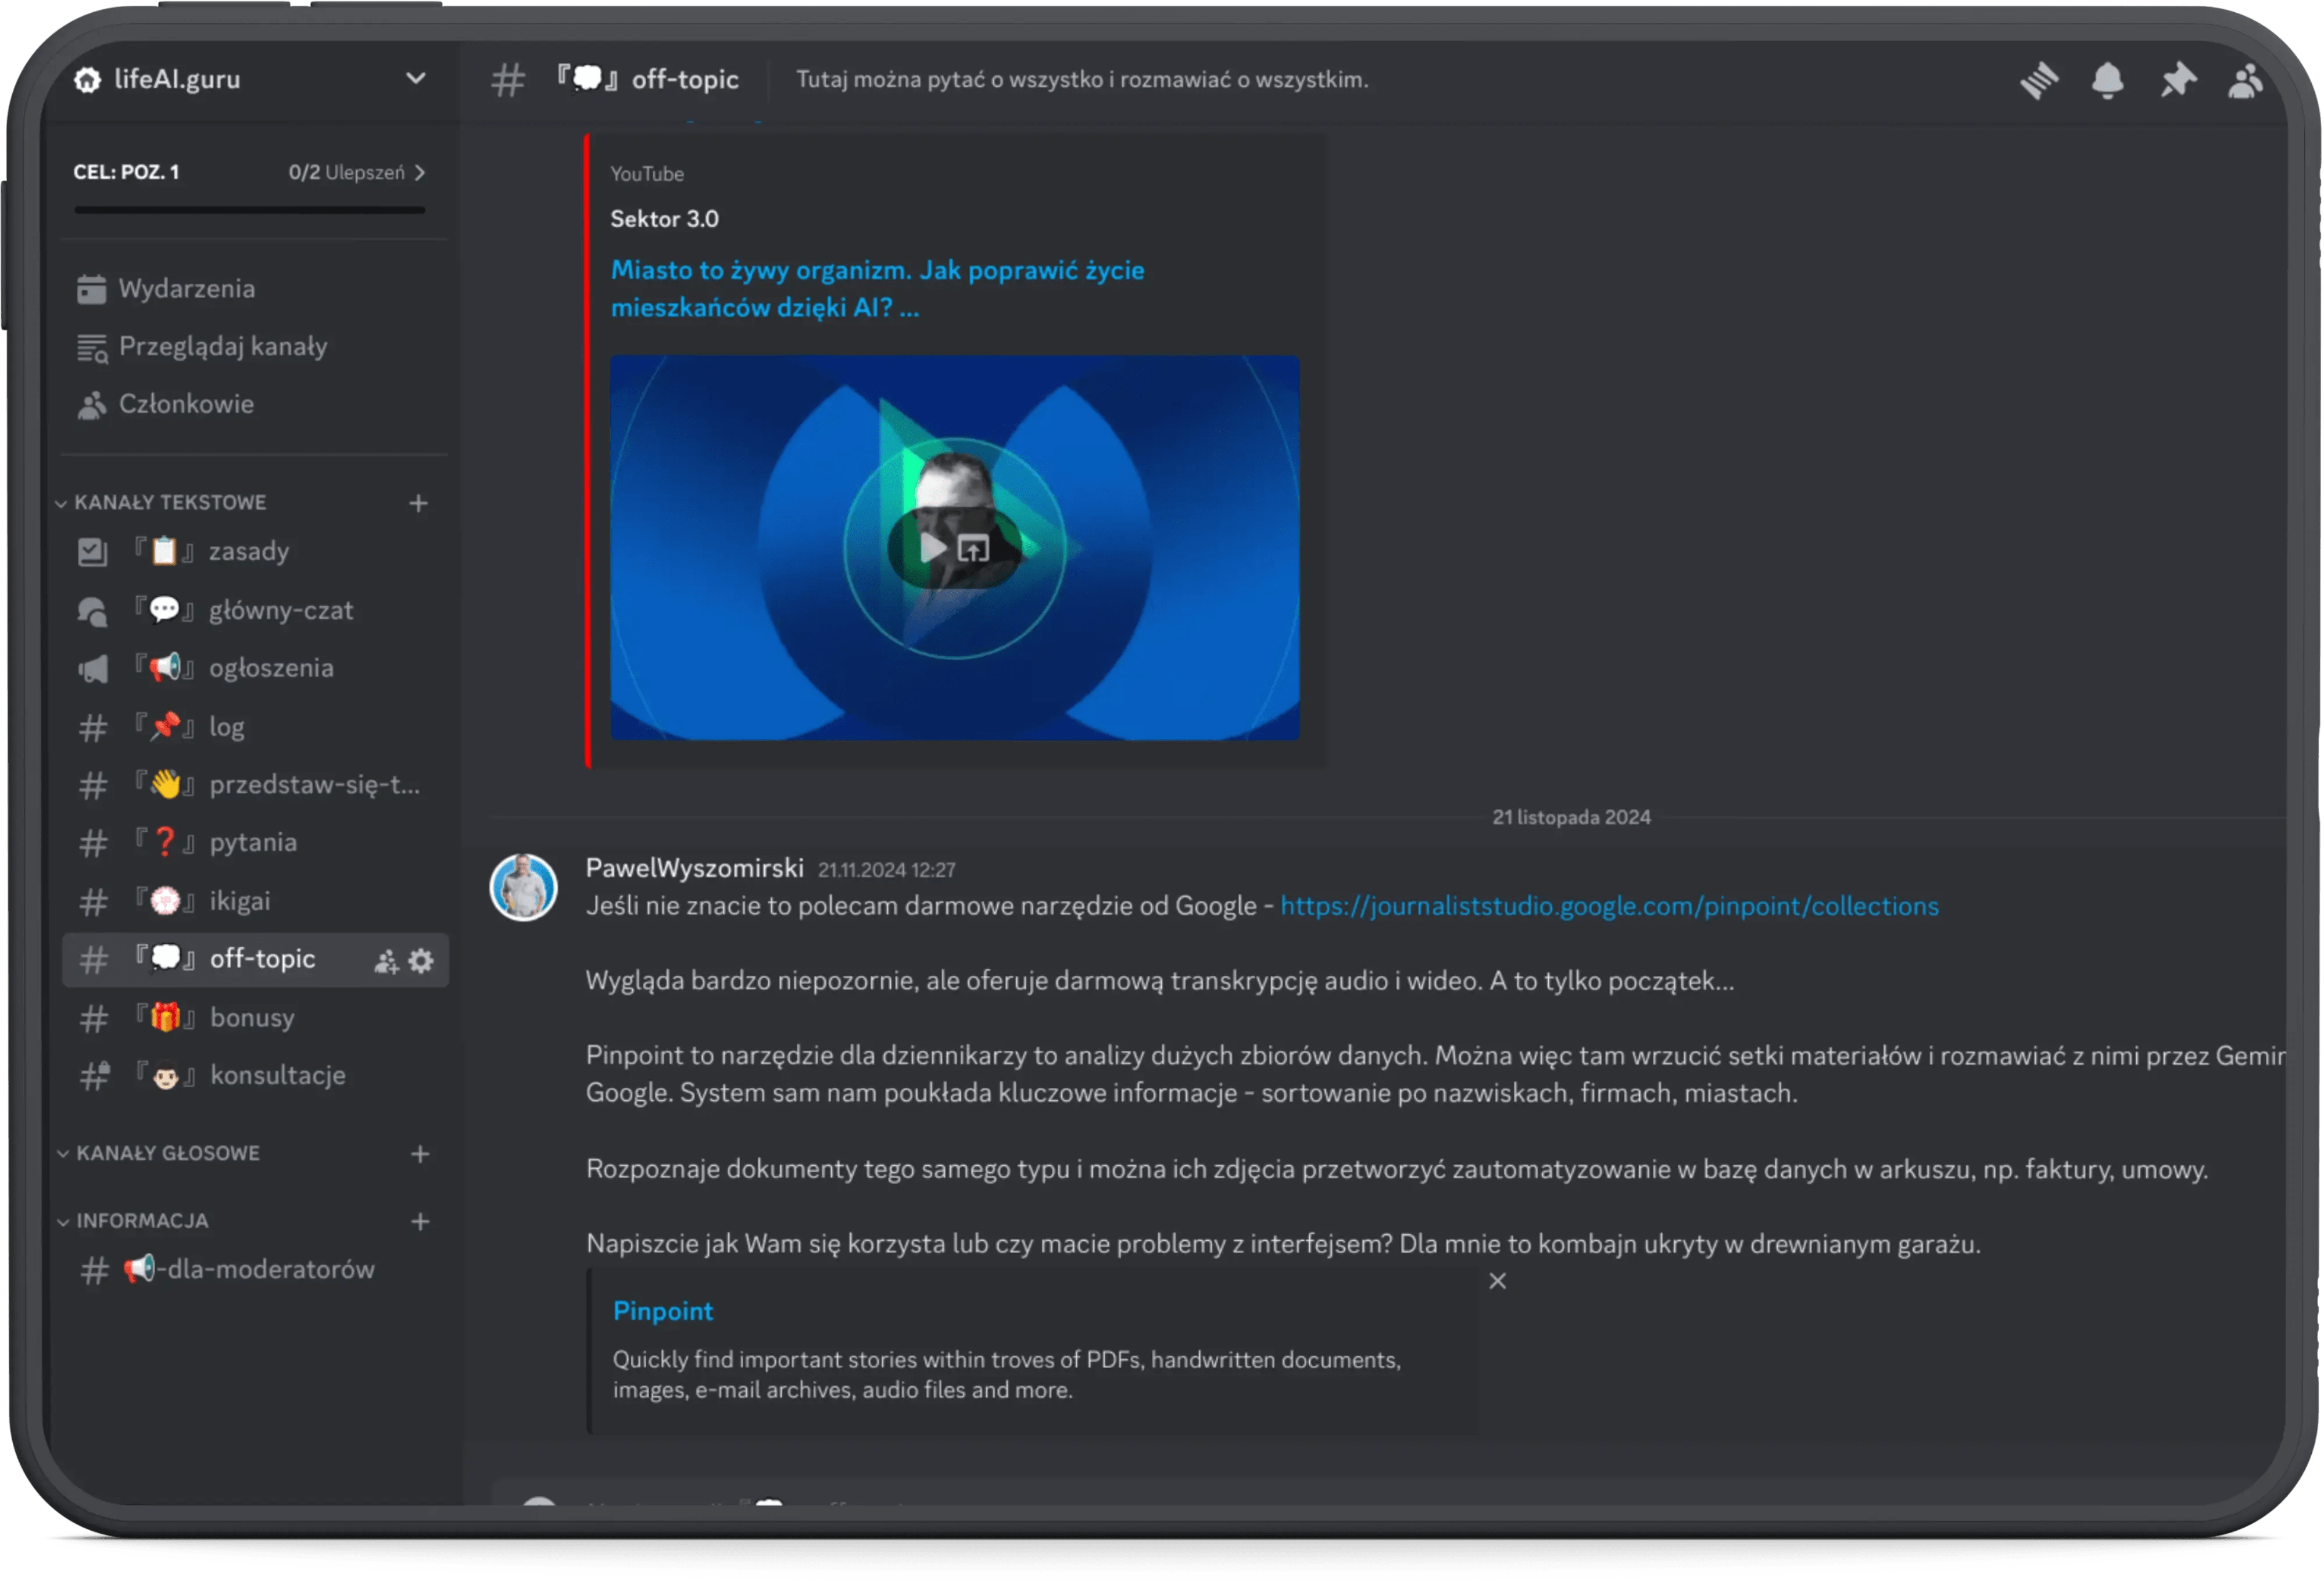Image resolution: width=2324 pixels, height=1586 pixels.
Task: Open the journaliststudio.google.com pinpoint link
Action: [1609, 906]
